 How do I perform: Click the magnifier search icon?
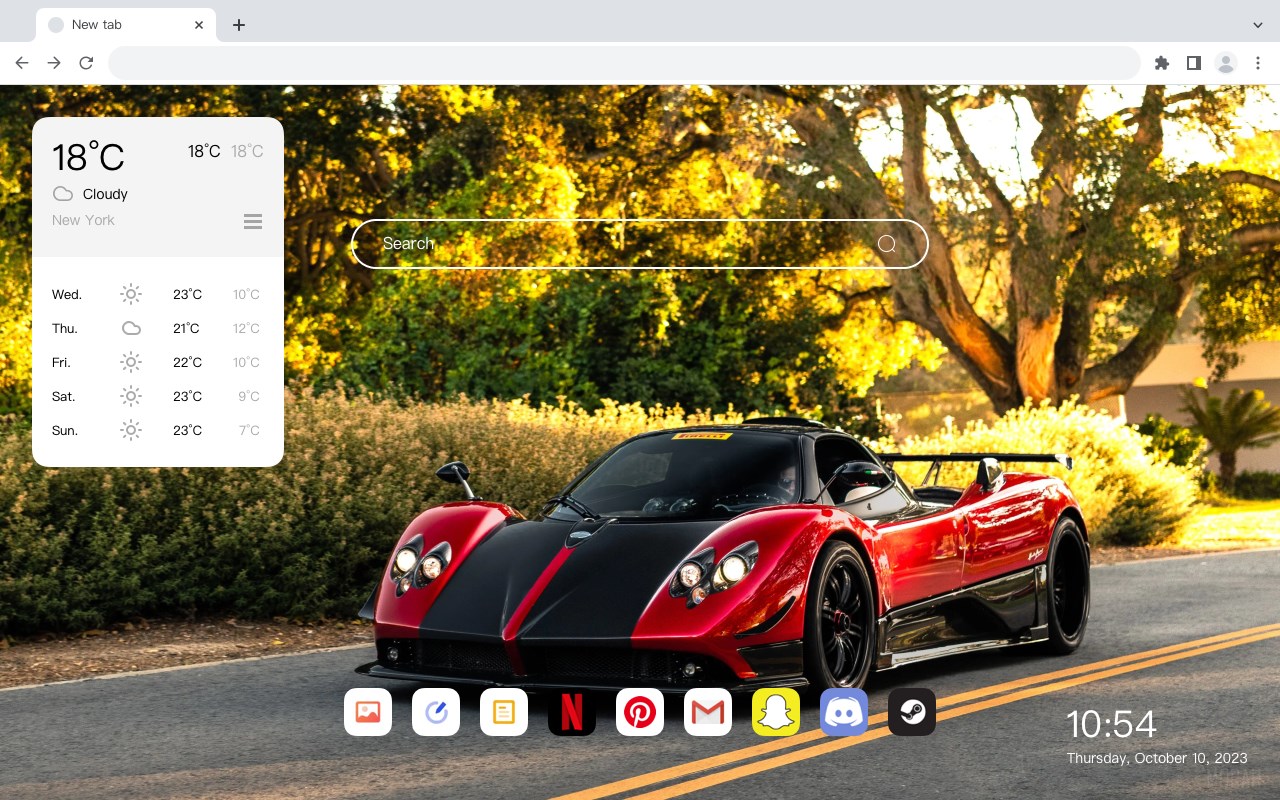(x=886, y=244)
